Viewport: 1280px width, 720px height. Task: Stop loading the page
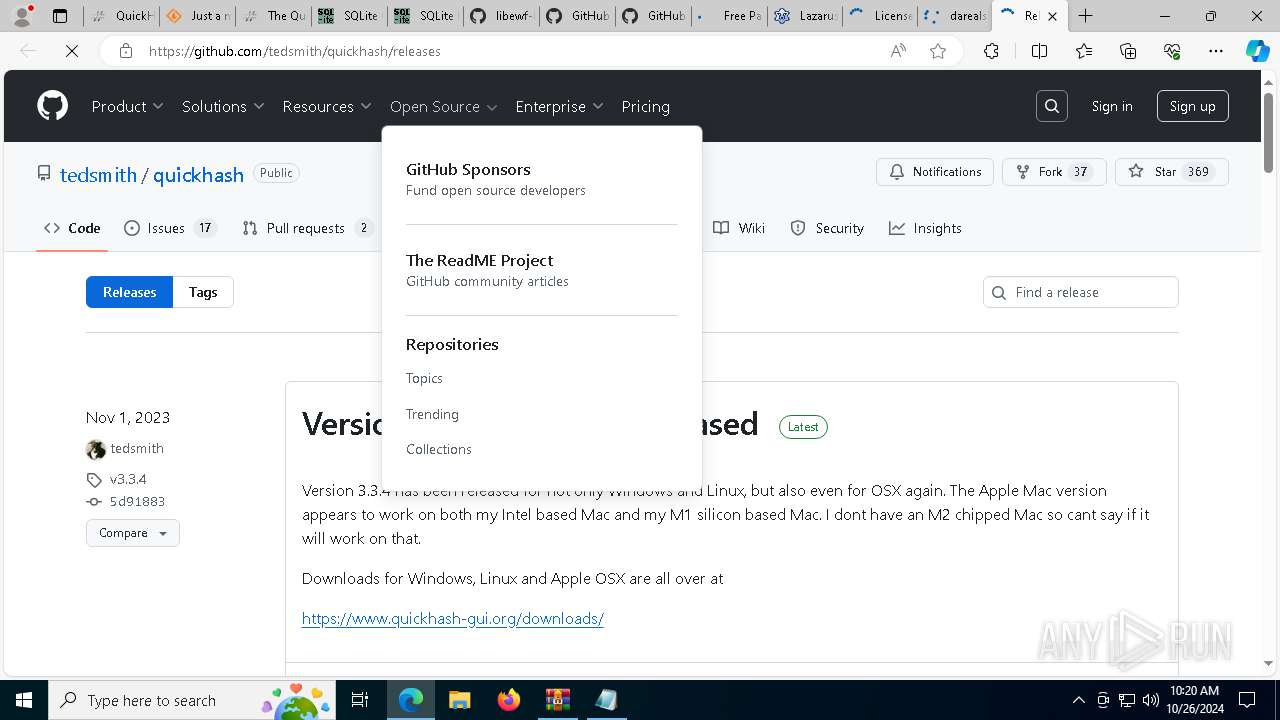point(72,51)
